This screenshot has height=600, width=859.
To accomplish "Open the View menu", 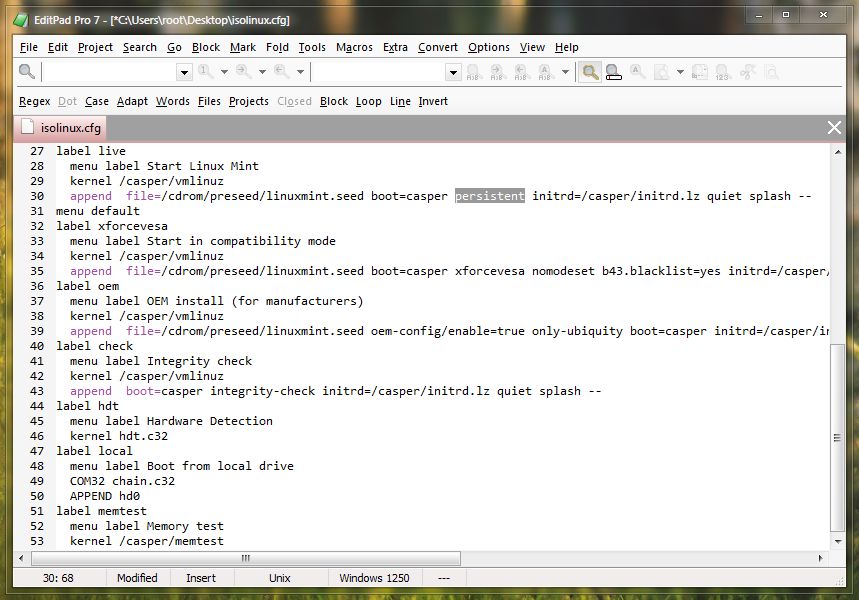I will 532,48.
